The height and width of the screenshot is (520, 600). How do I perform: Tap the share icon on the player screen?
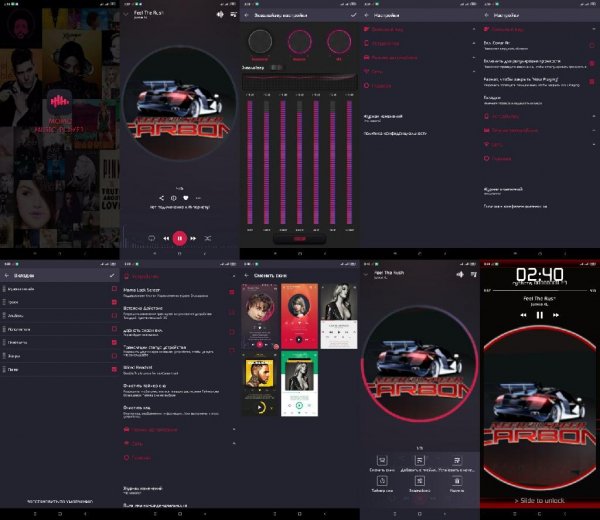coord(161,198)
